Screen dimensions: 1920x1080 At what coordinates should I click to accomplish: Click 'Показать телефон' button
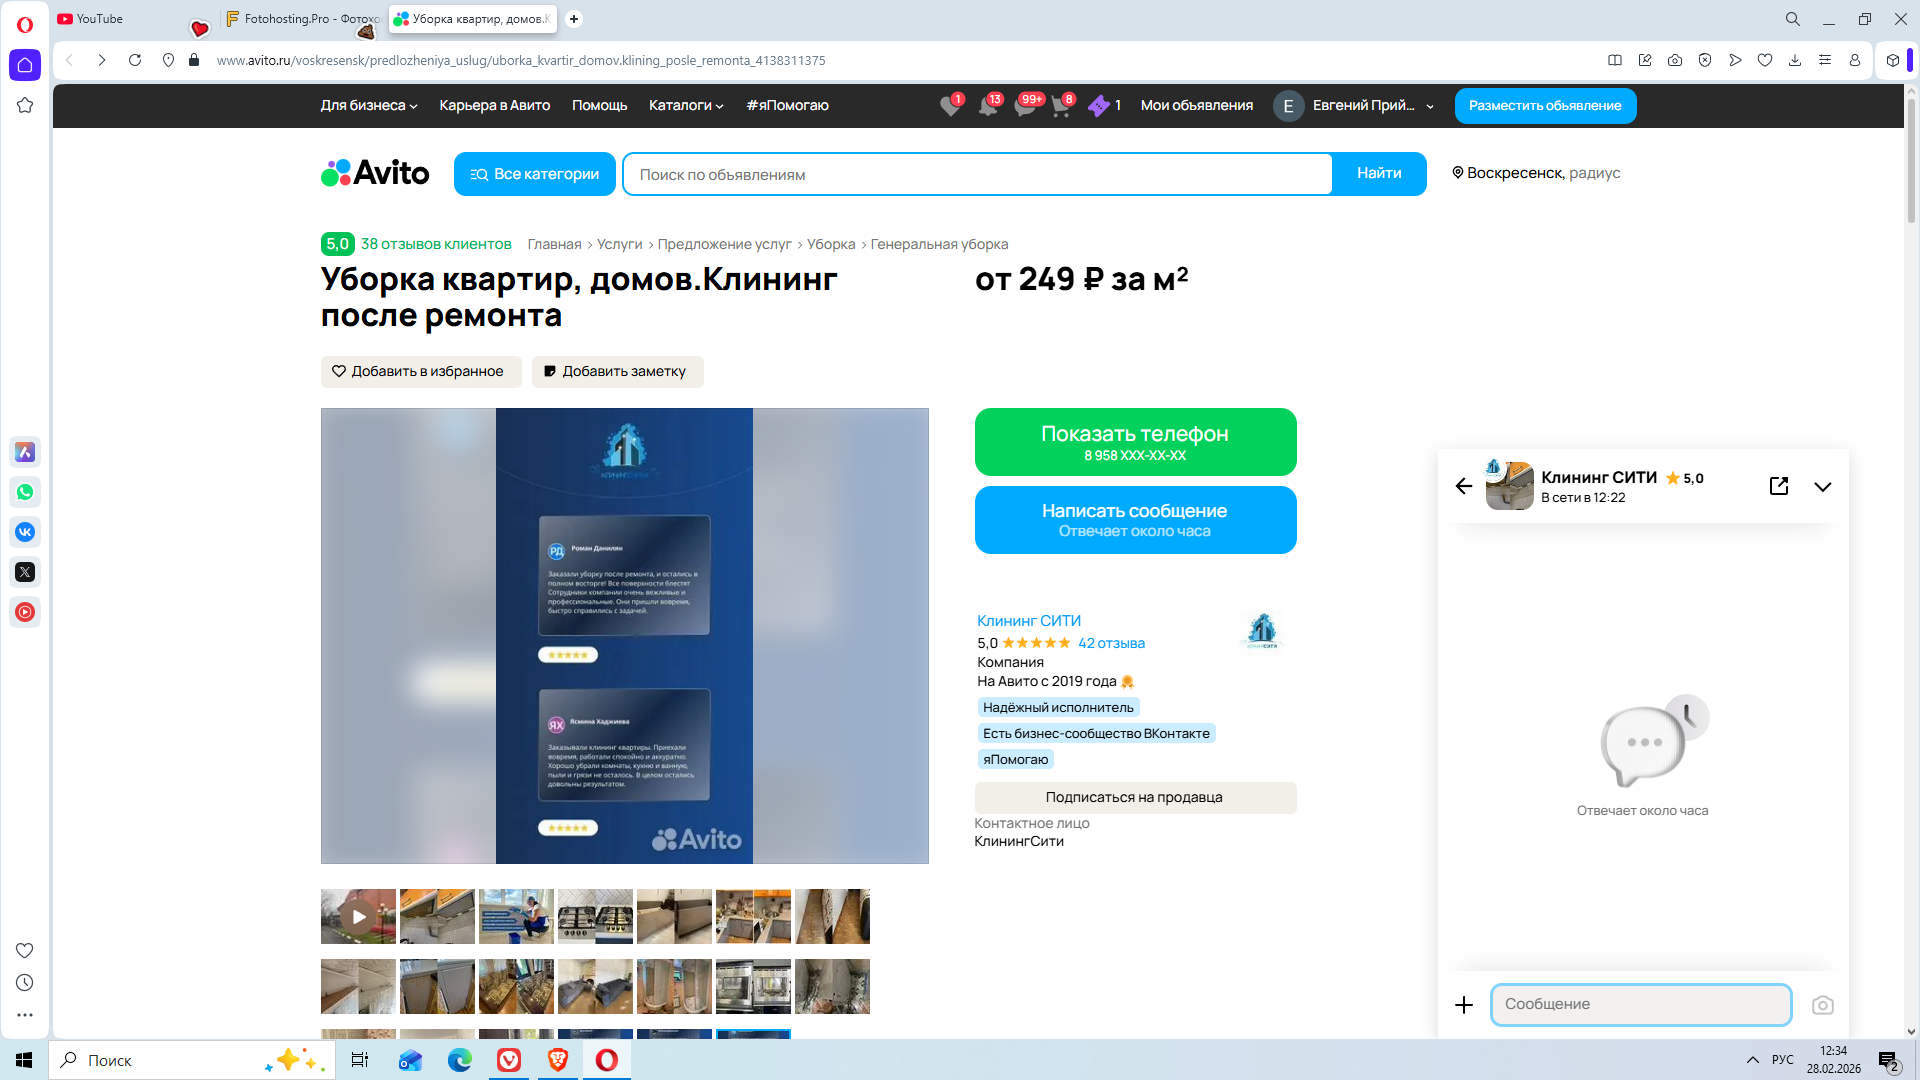point(1134,442)
